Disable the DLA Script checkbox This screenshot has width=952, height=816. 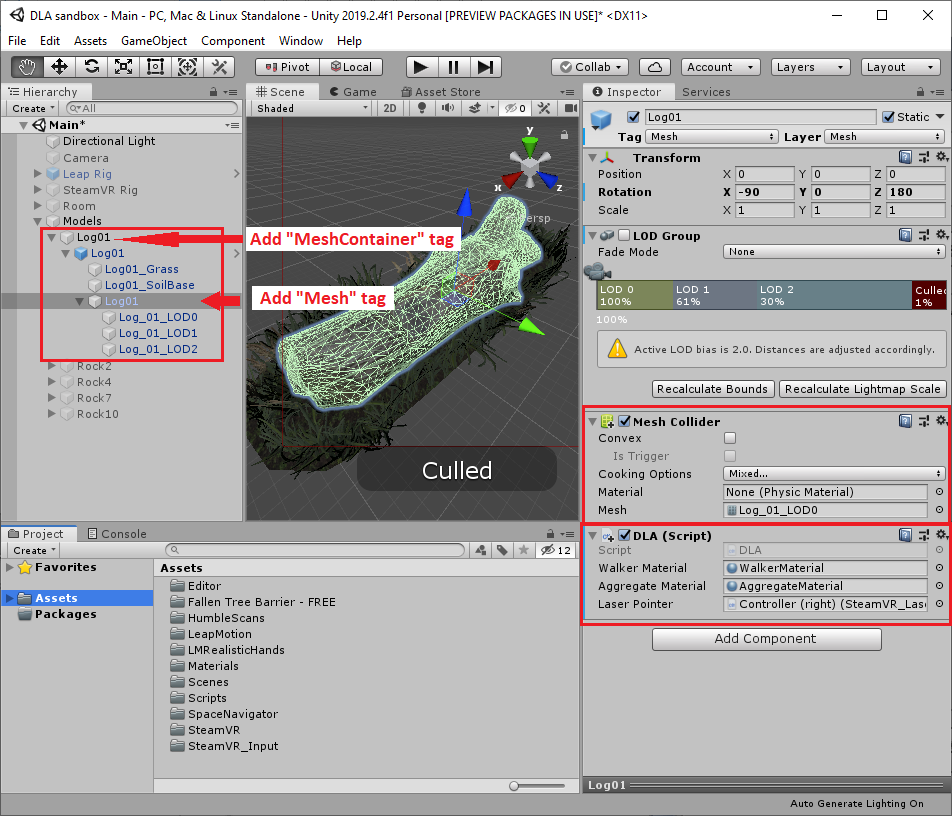click(624, 535)
